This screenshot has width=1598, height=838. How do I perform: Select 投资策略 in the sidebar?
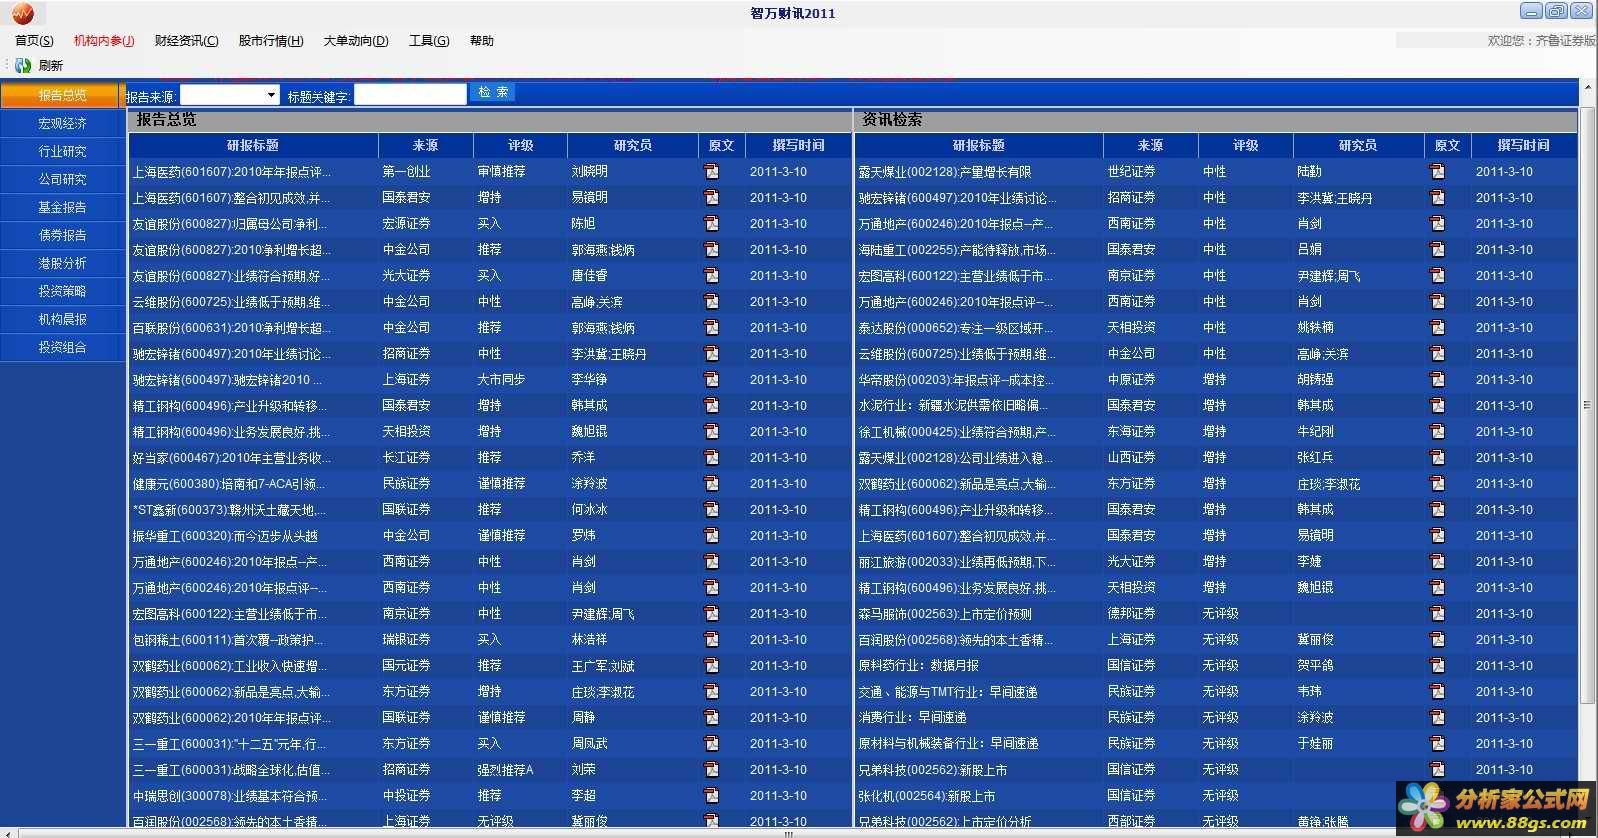coord(62,291)
